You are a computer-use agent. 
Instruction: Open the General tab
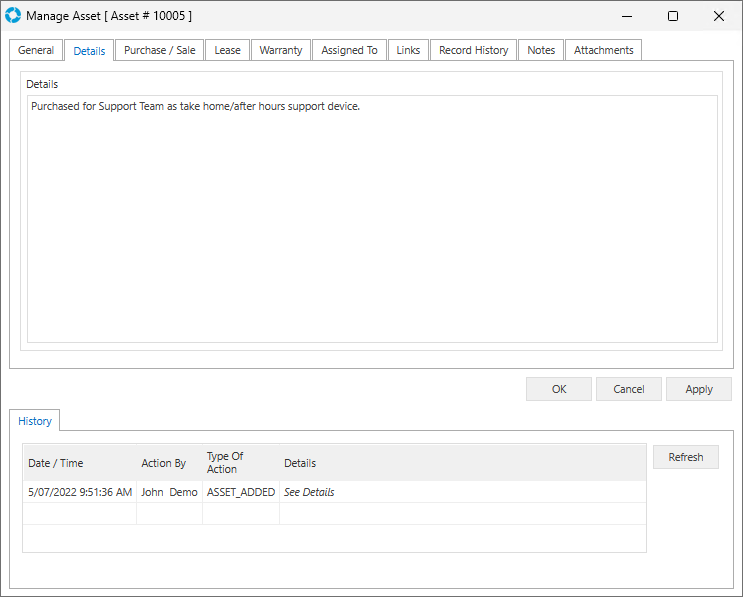[x=36, y=50]
